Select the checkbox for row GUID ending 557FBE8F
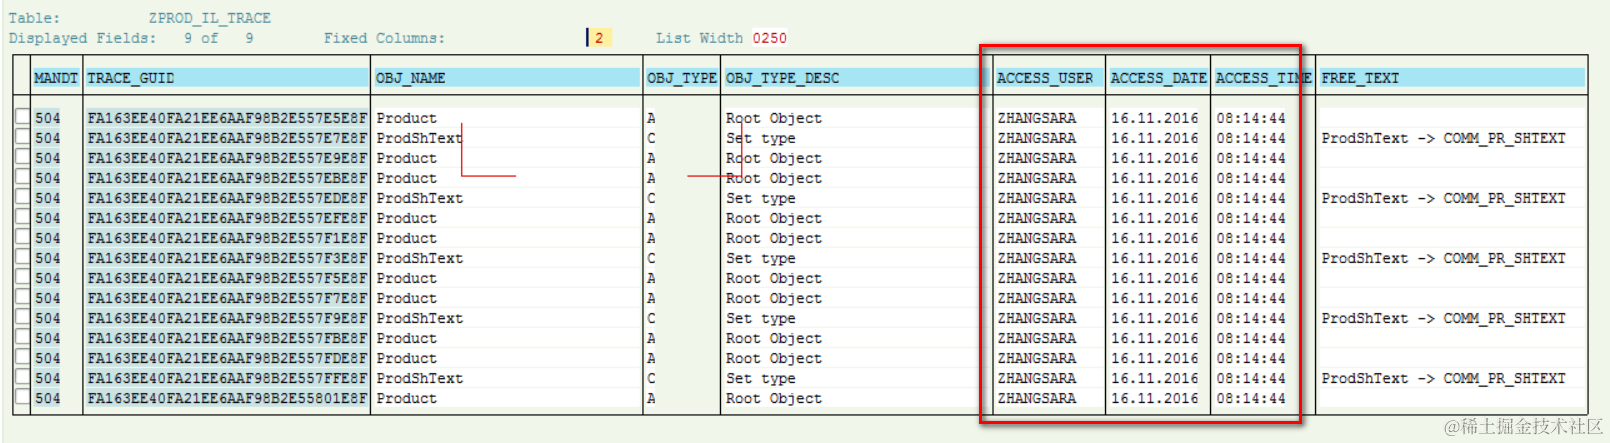Image resolution: width=1610 pixels, height=443 pixels. (x=22, y=337)
